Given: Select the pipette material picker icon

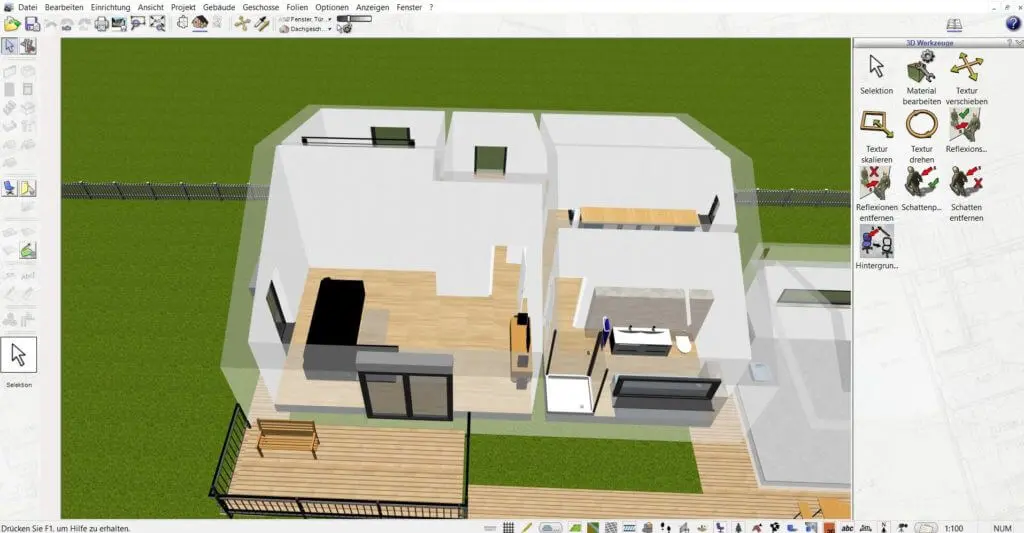Looking at the screenshot, I should [x=261, y=24].
